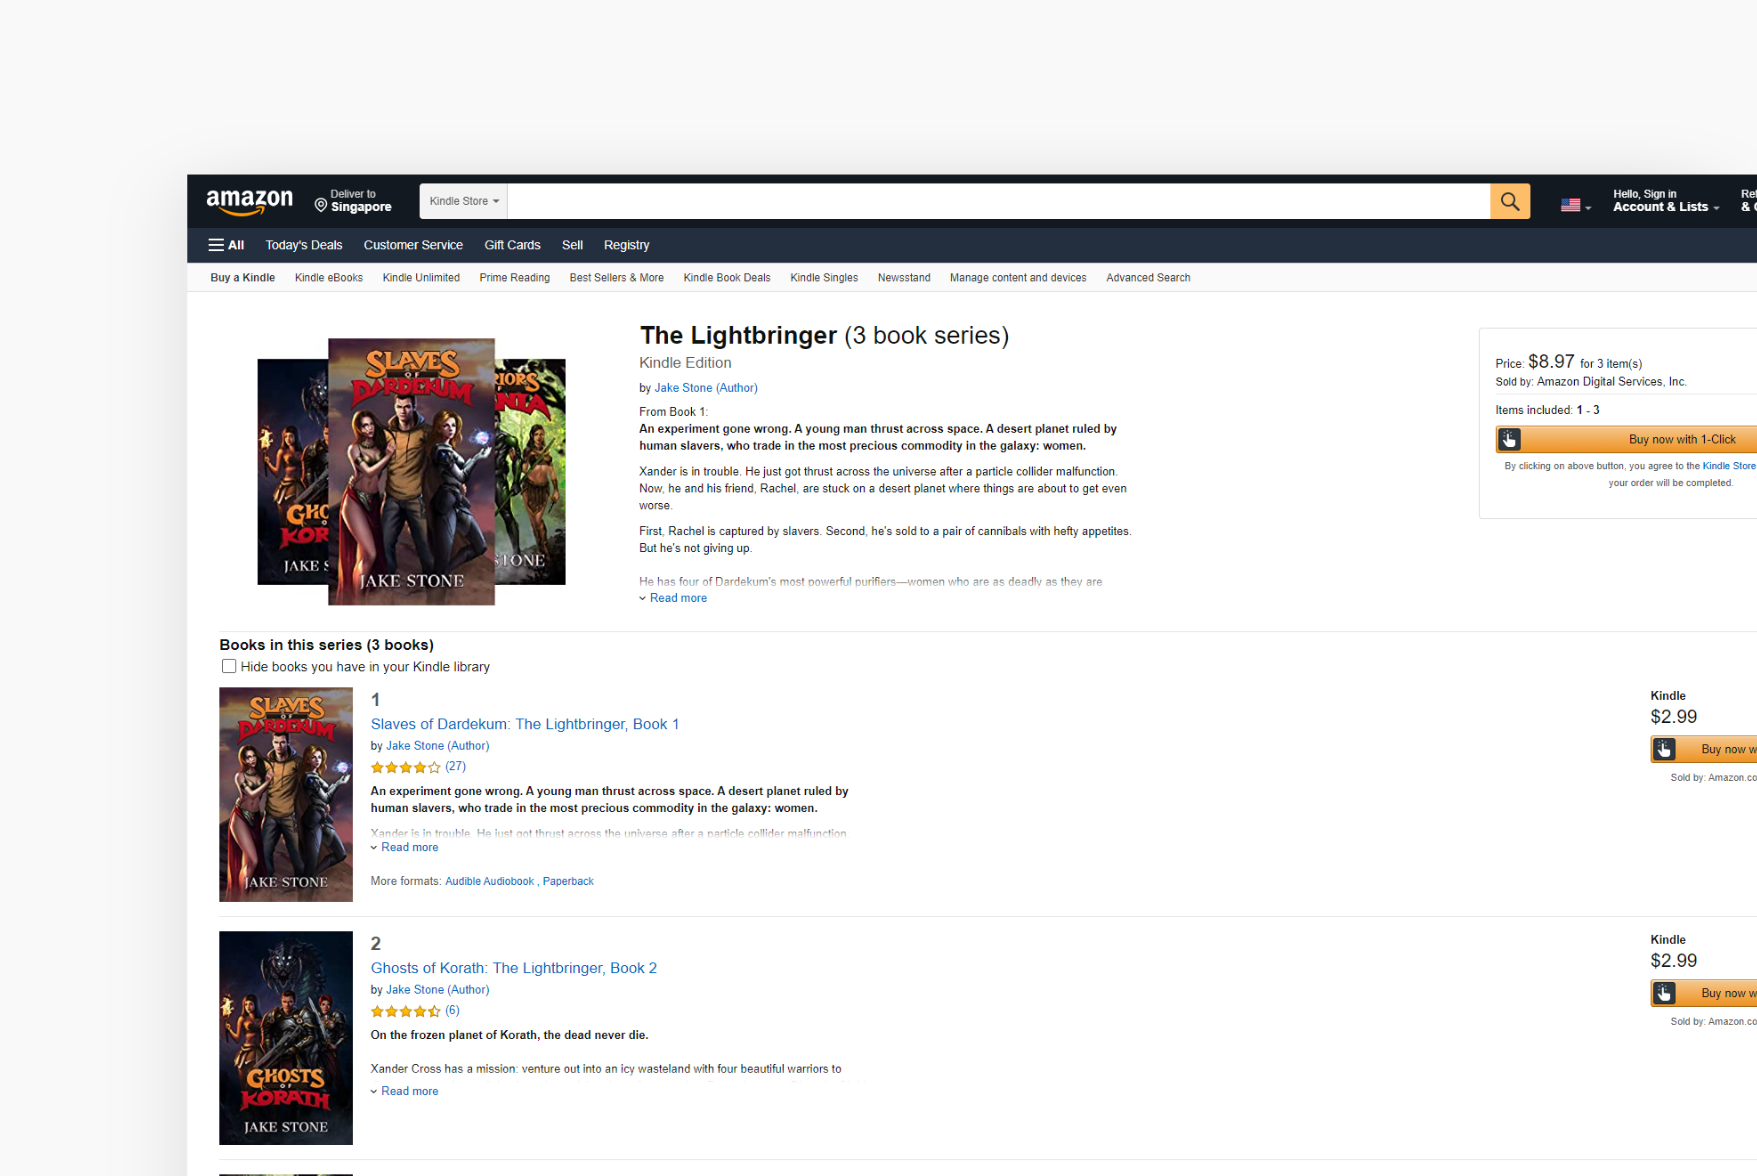Click the series cover collage image
This screenshot has width=1757, height=1176.
[411, 471]
